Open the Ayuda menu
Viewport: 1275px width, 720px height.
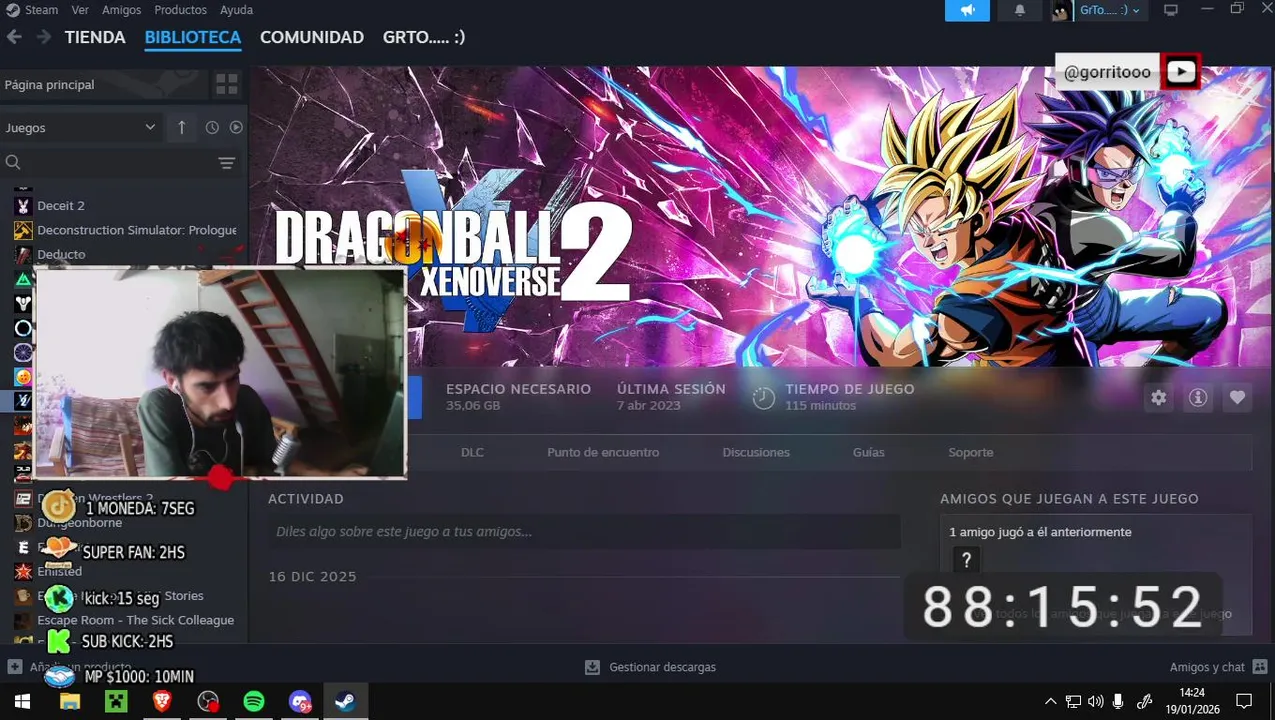click(236, 10)
